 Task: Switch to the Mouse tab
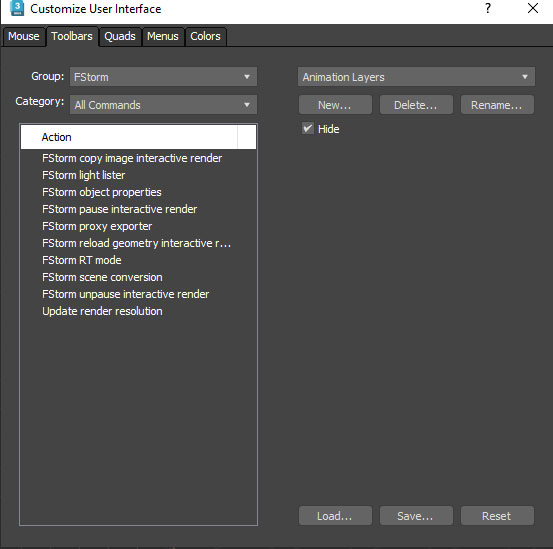point(24,36)
